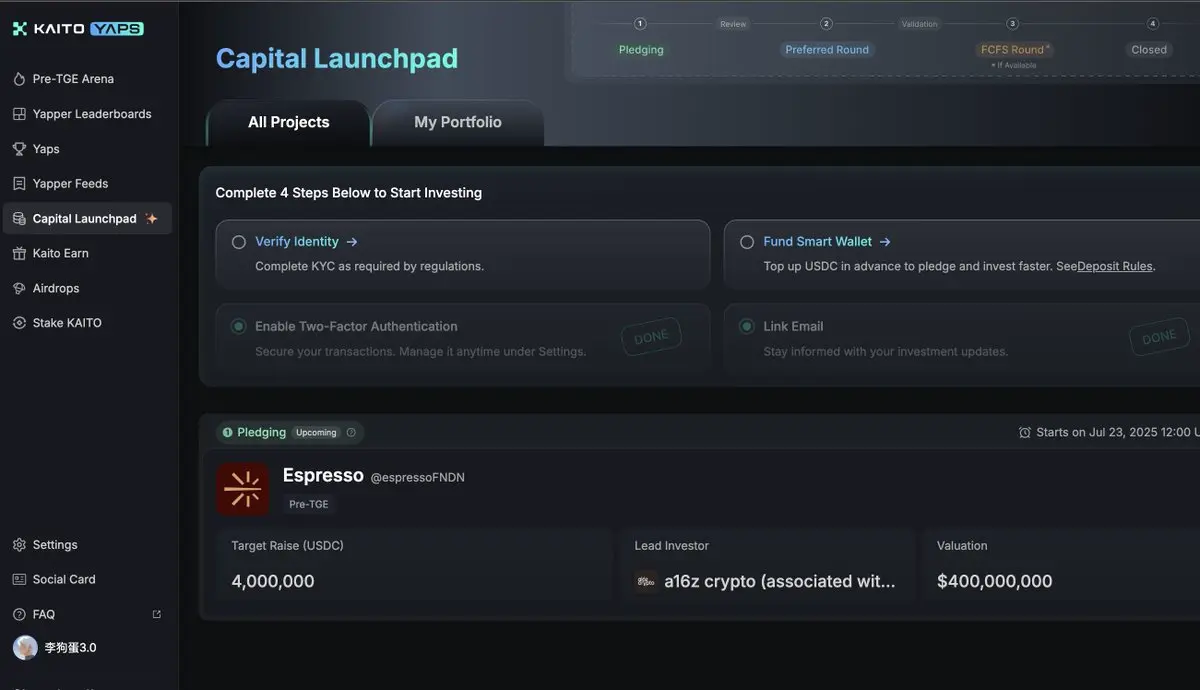
Task: Click the Capital Launchpad page heading
Action: click(337, 58)
